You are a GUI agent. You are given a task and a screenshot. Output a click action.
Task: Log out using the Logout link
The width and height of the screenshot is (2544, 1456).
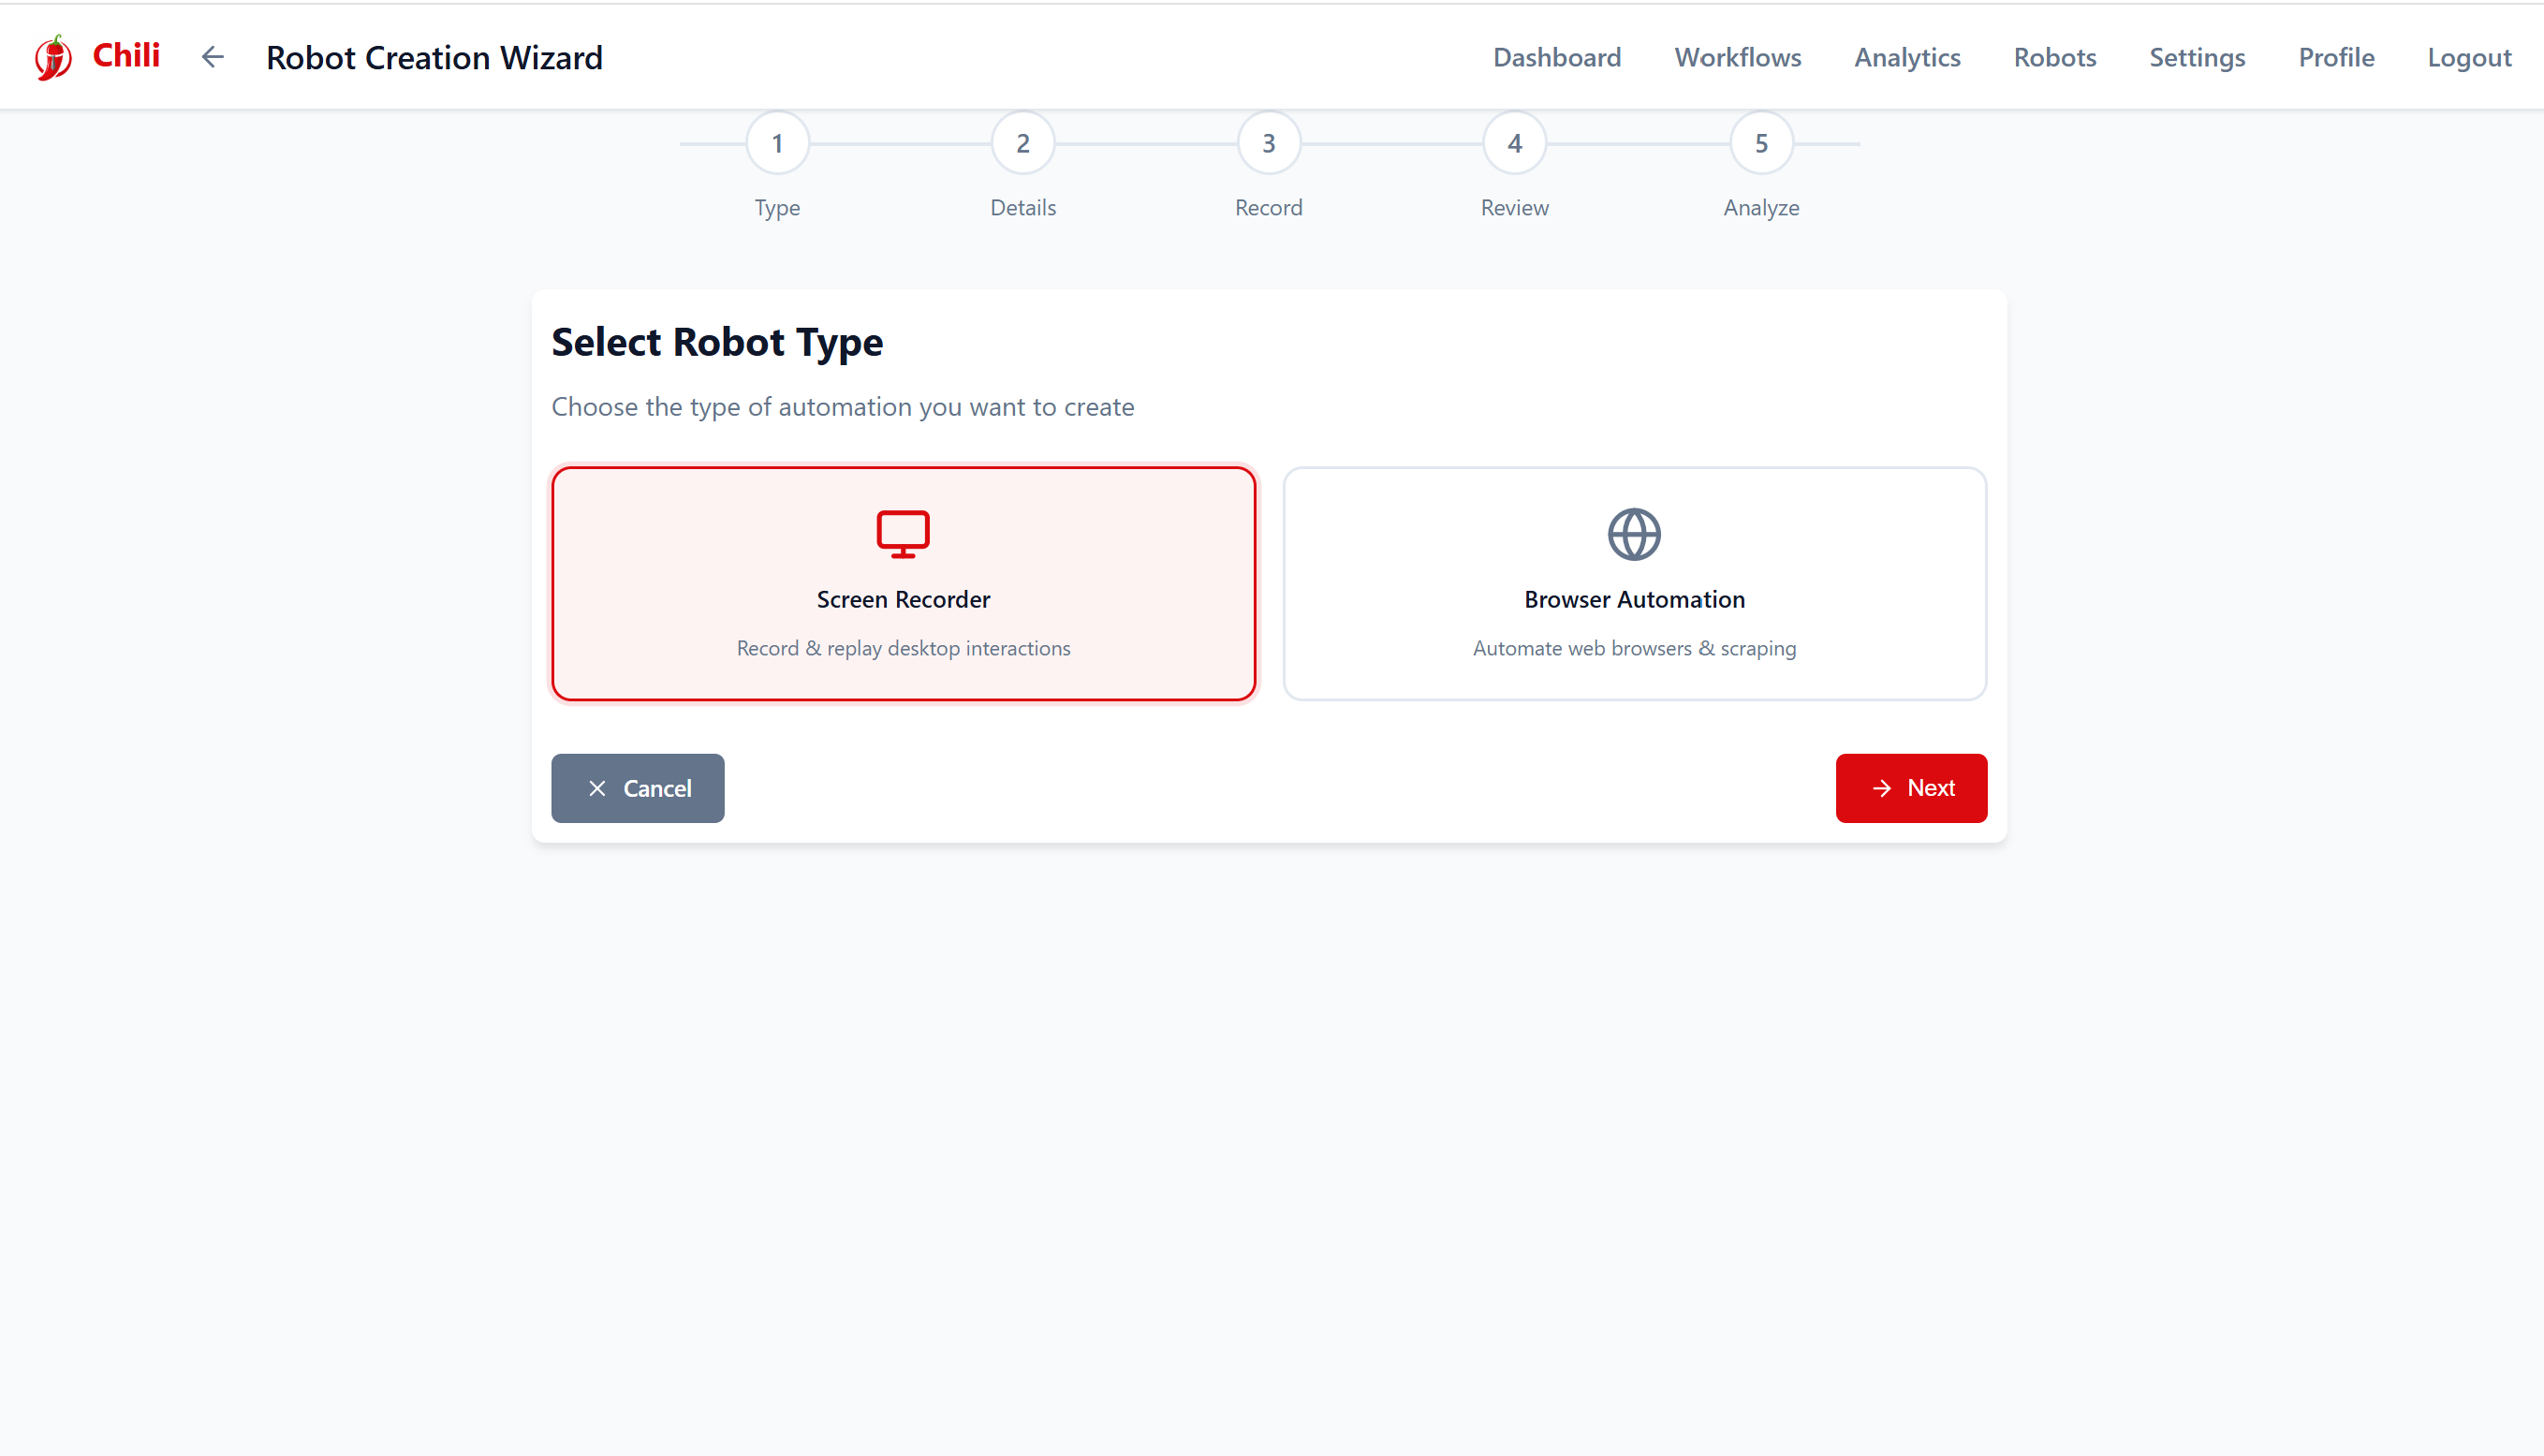pyautogui.click(x=2469, y=57)
